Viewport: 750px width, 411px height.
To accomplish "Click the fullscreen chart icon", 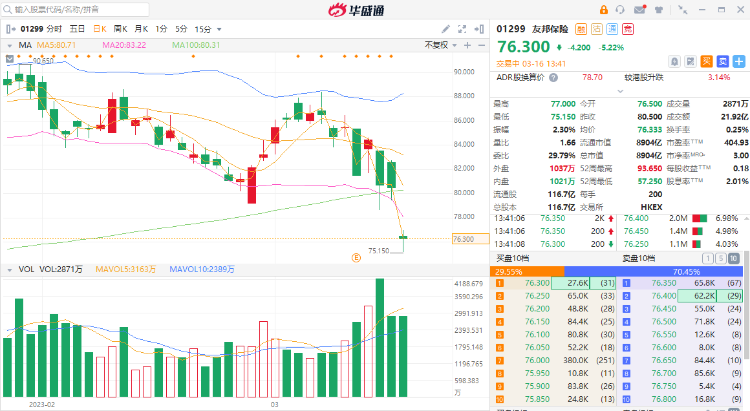I will (462, 29).
